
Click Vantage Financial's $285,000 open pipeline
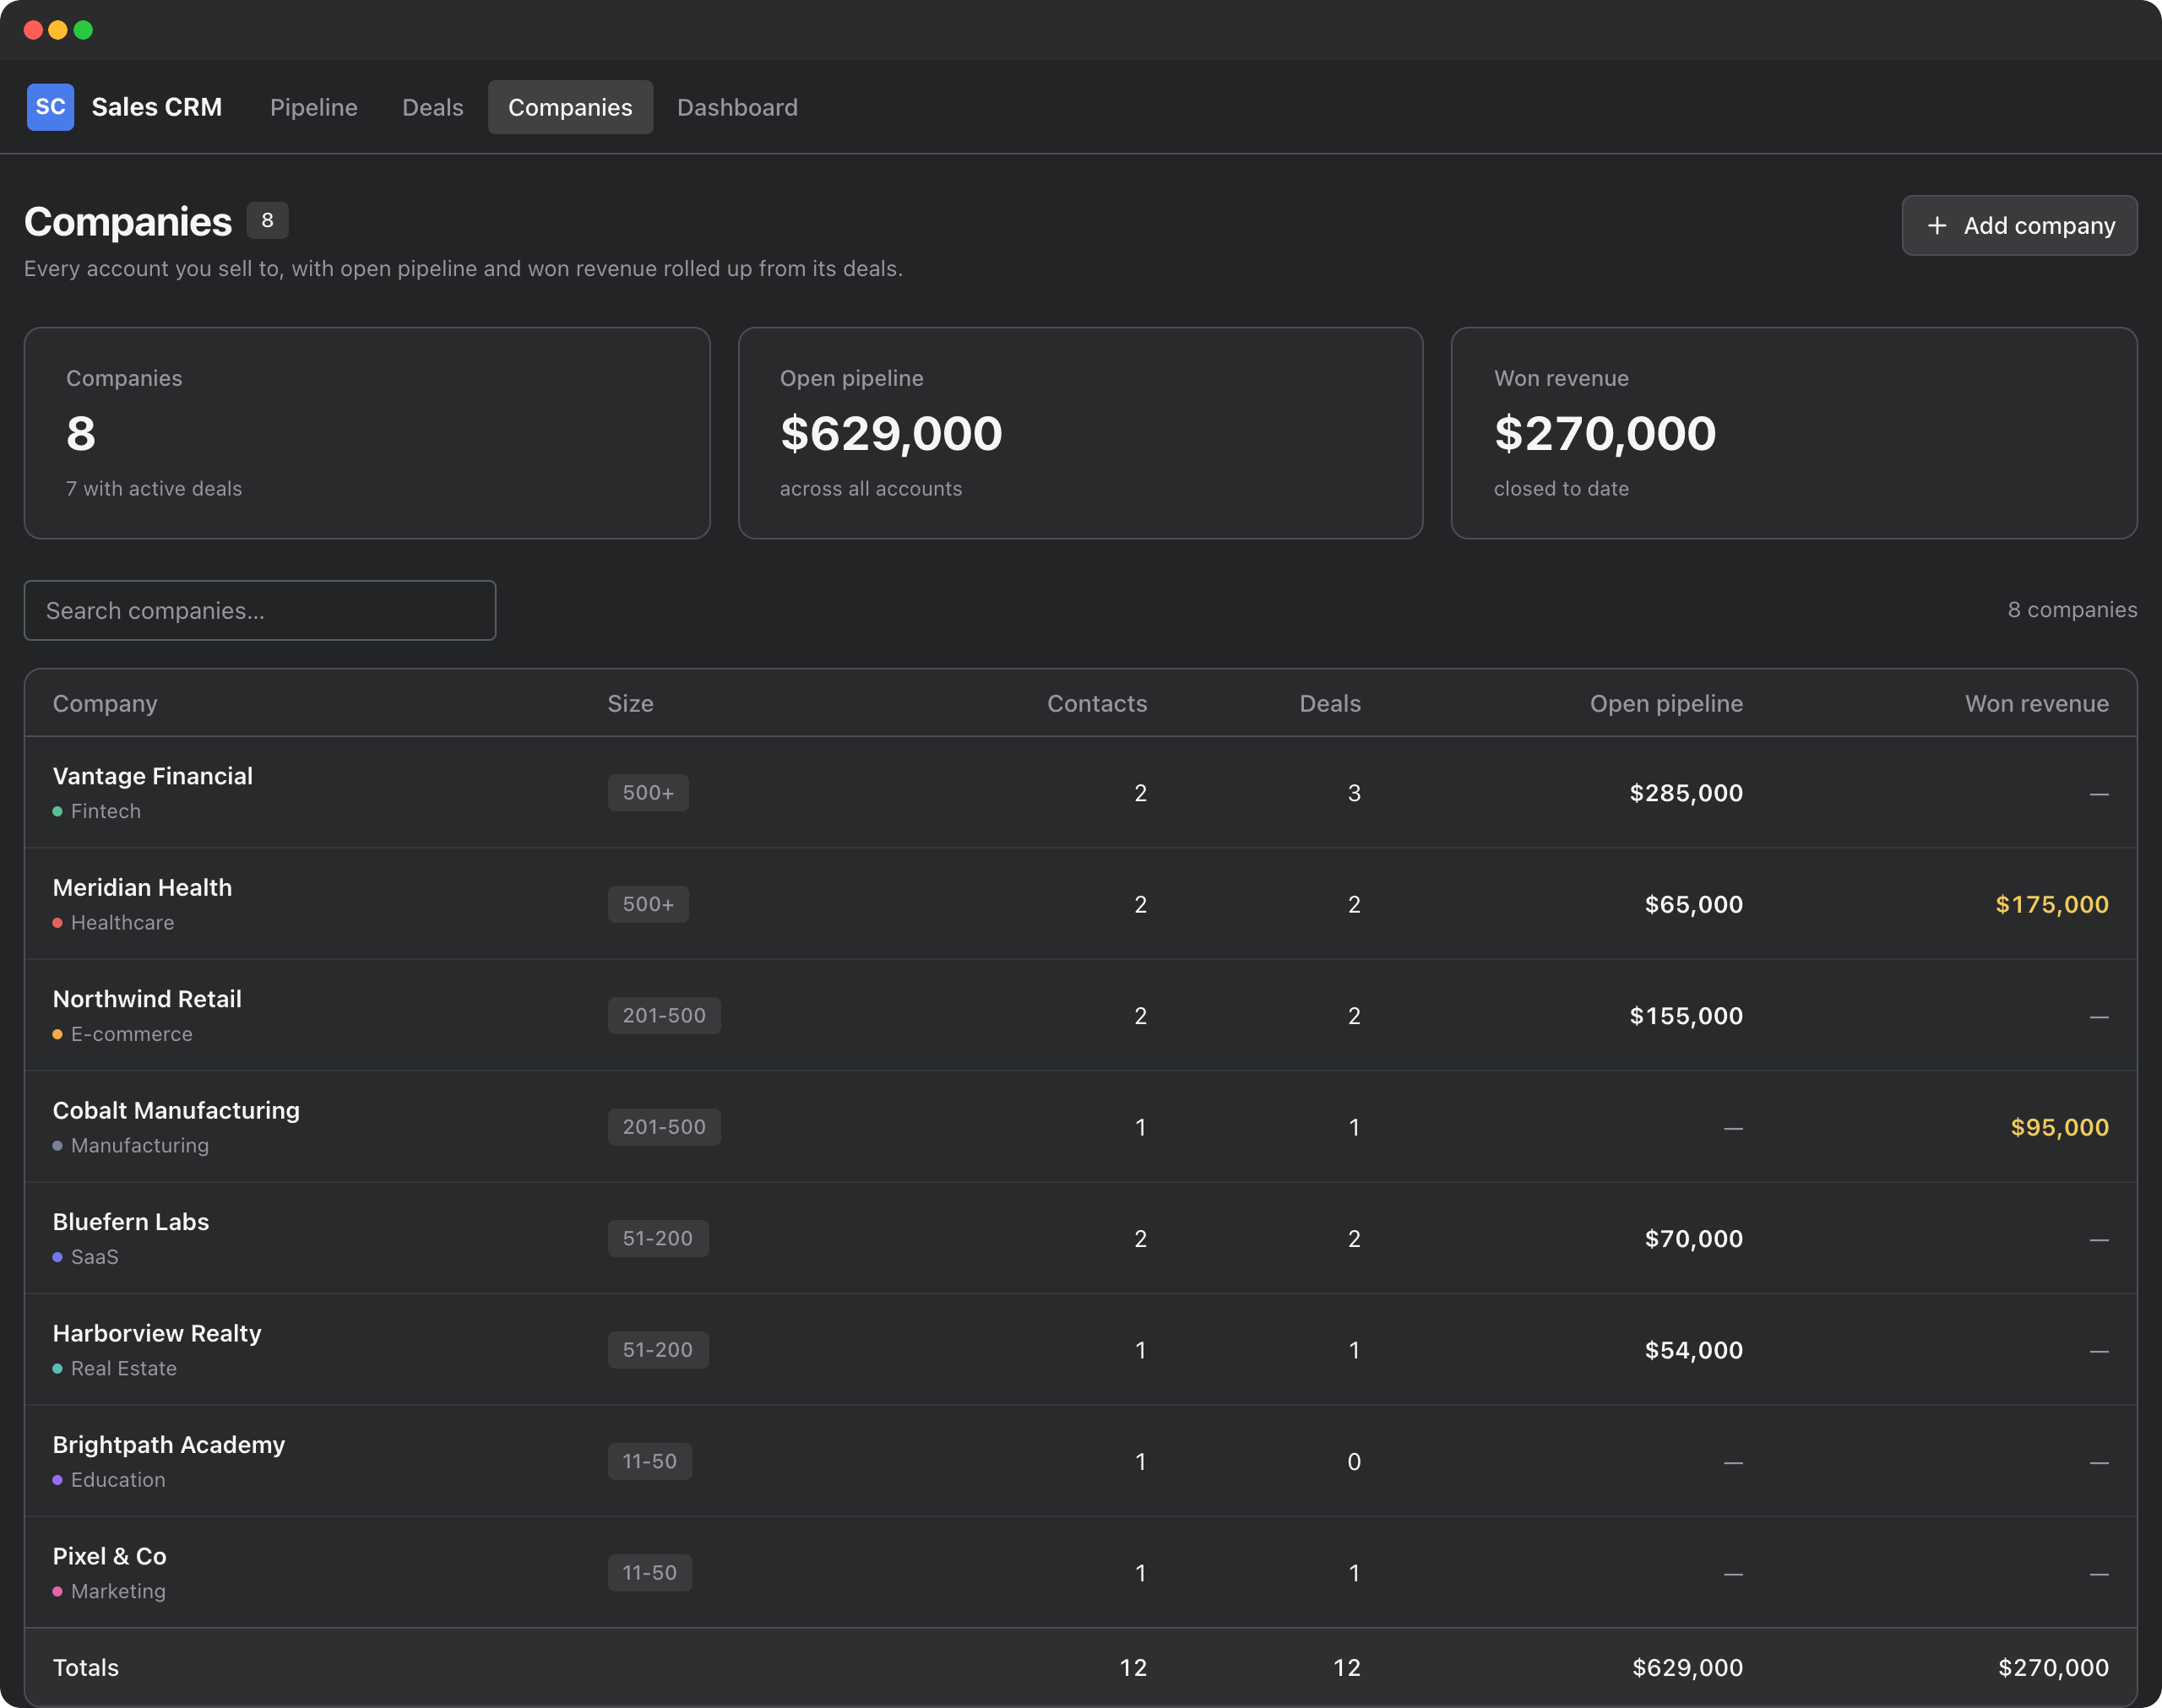(1686, 793)
